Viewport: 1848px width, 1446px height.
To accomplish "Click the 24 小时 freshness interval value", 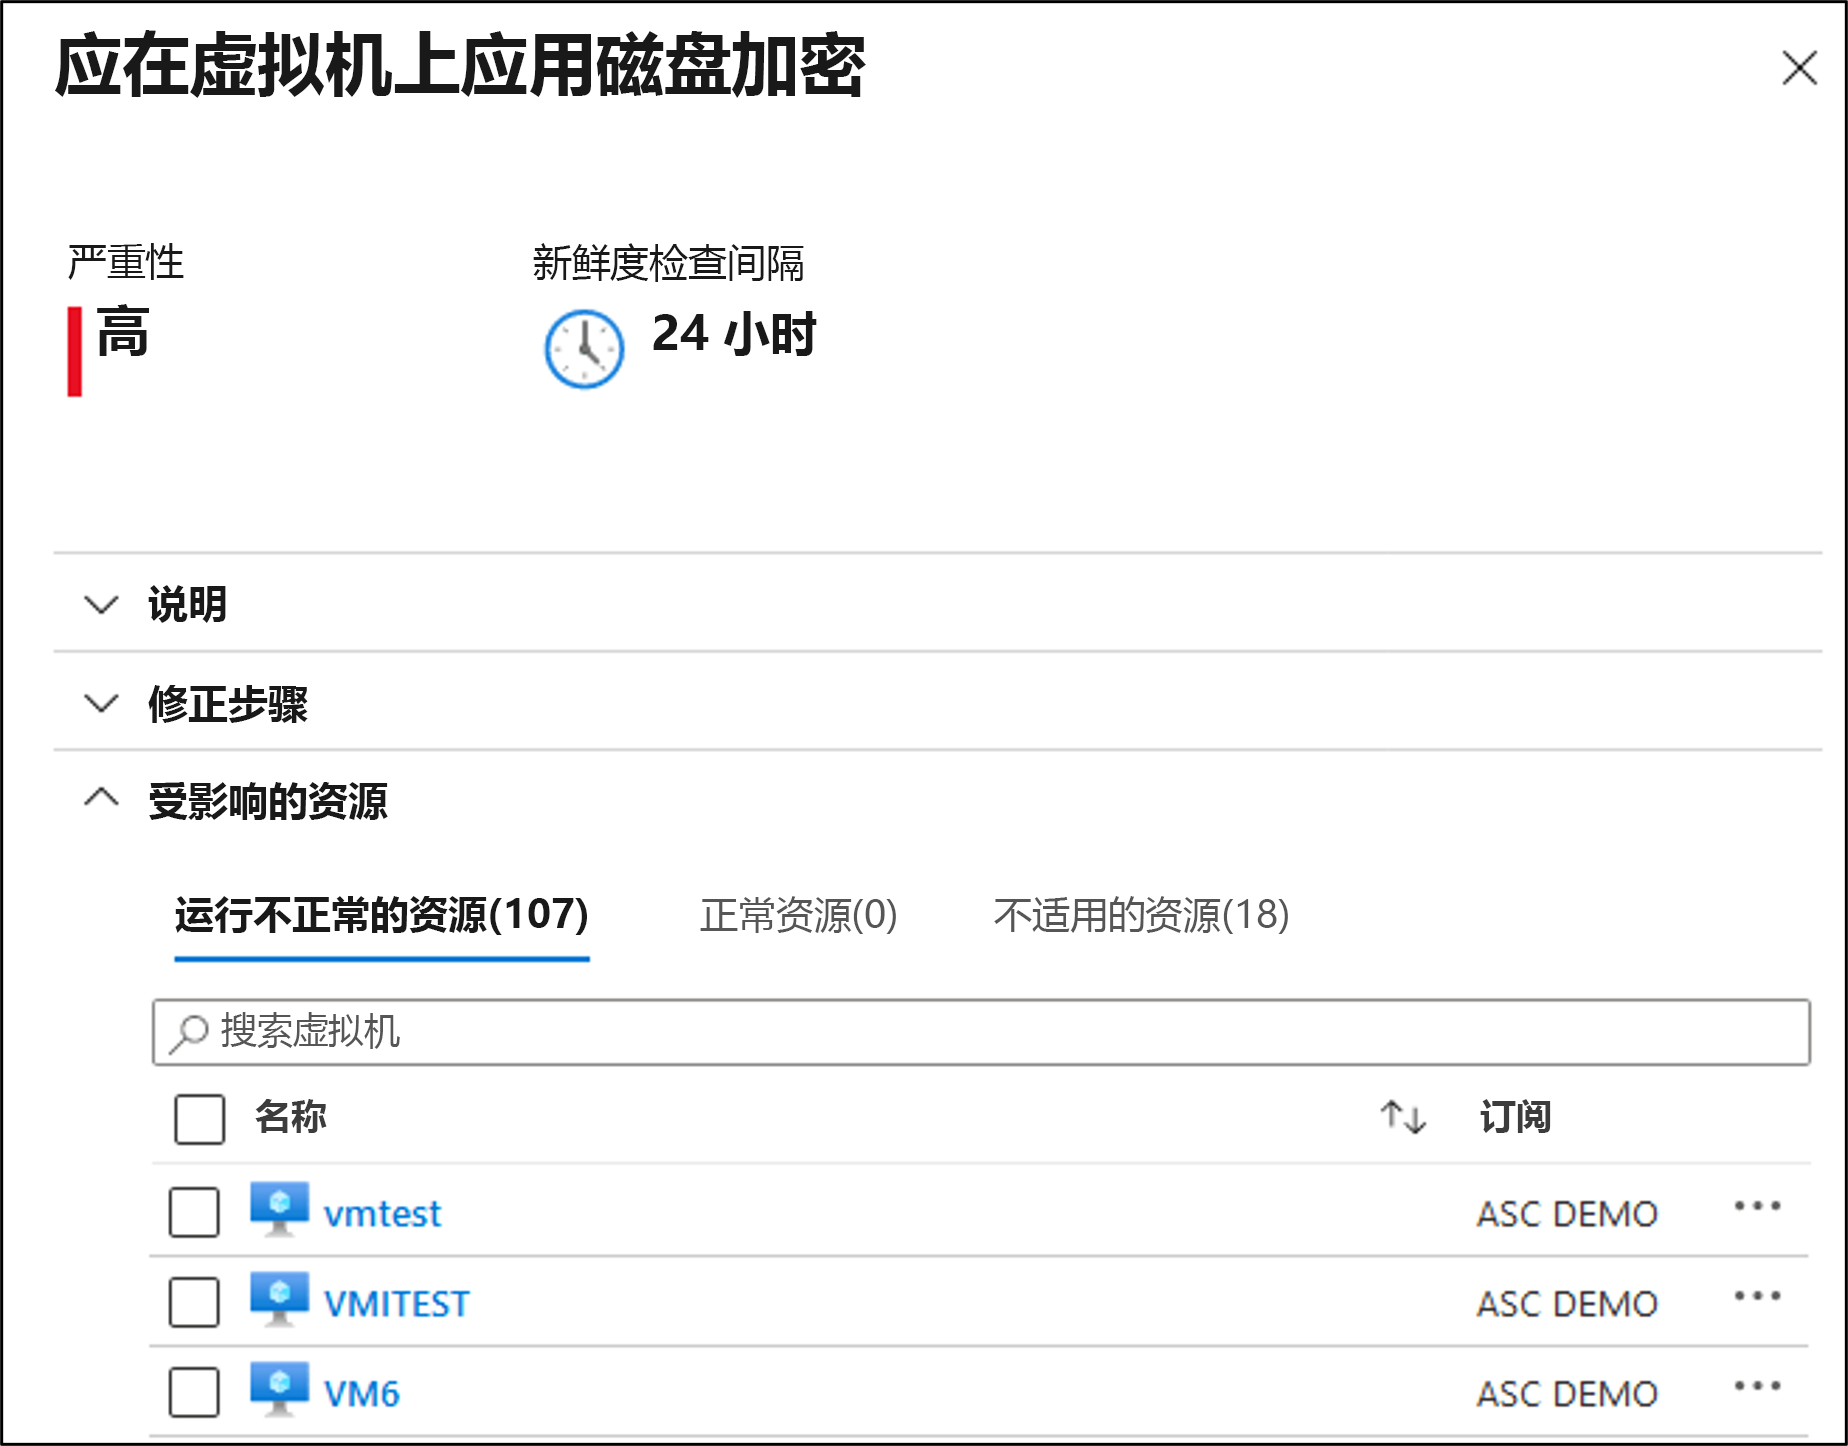I will [734, 333].
